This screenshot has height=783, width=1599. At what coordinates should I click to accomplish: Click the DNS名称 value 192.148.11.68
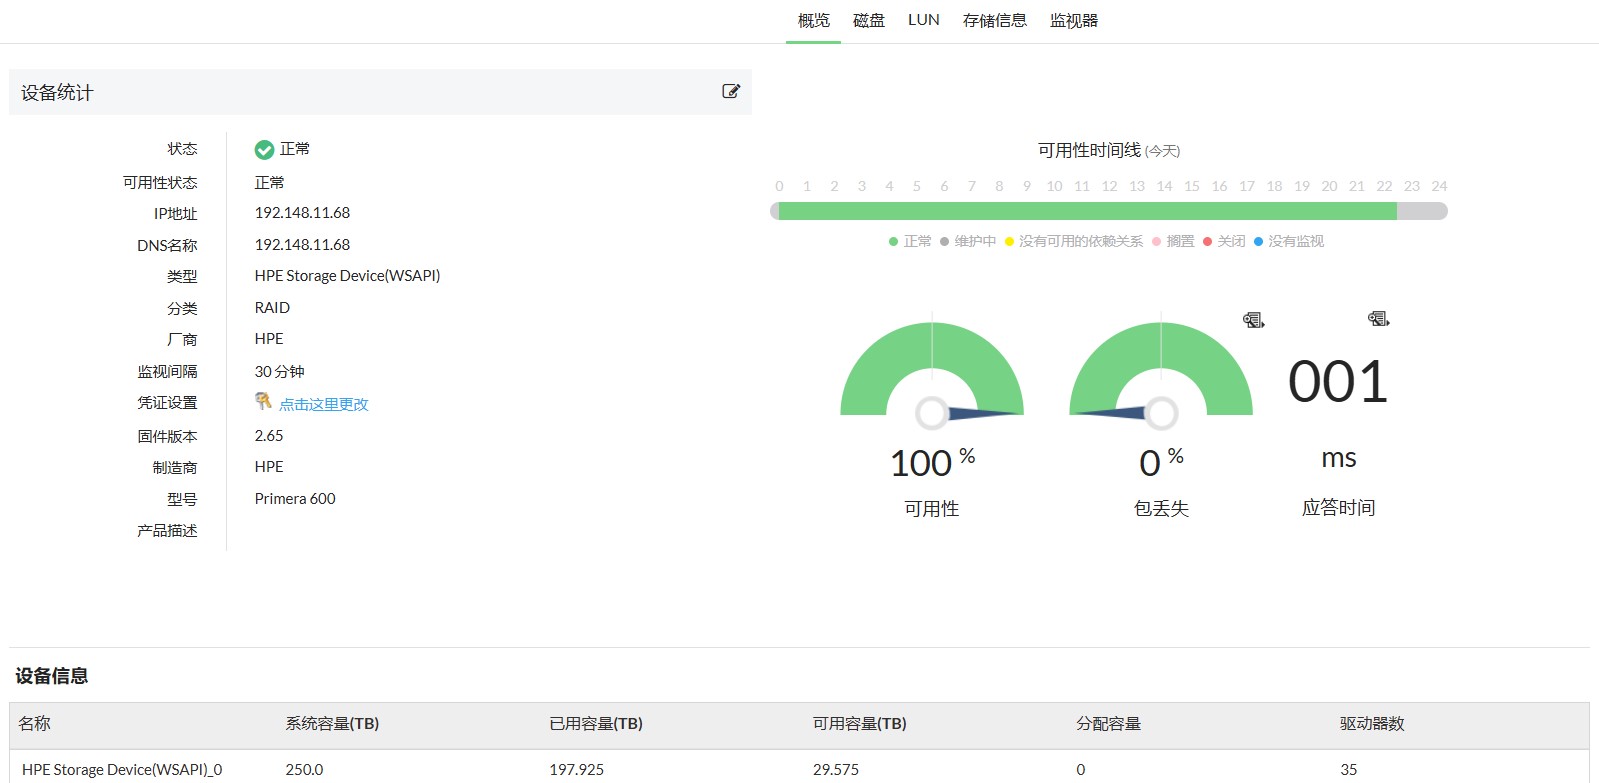click(x=302, y=245)
